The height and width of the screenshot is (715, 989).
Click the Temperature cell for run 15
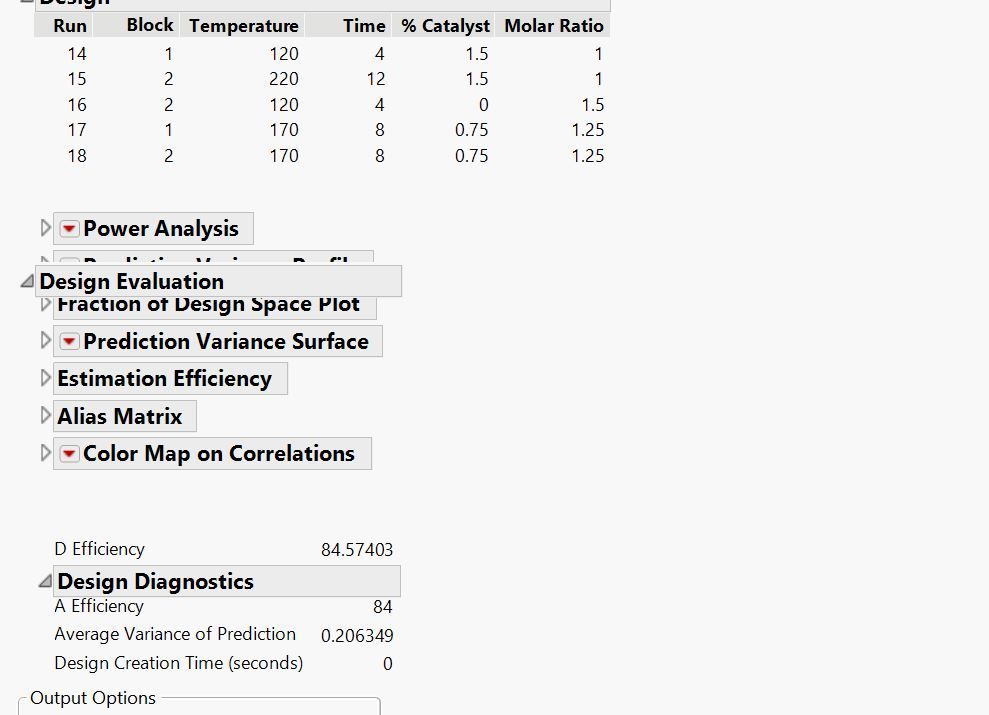pos(283,79)
